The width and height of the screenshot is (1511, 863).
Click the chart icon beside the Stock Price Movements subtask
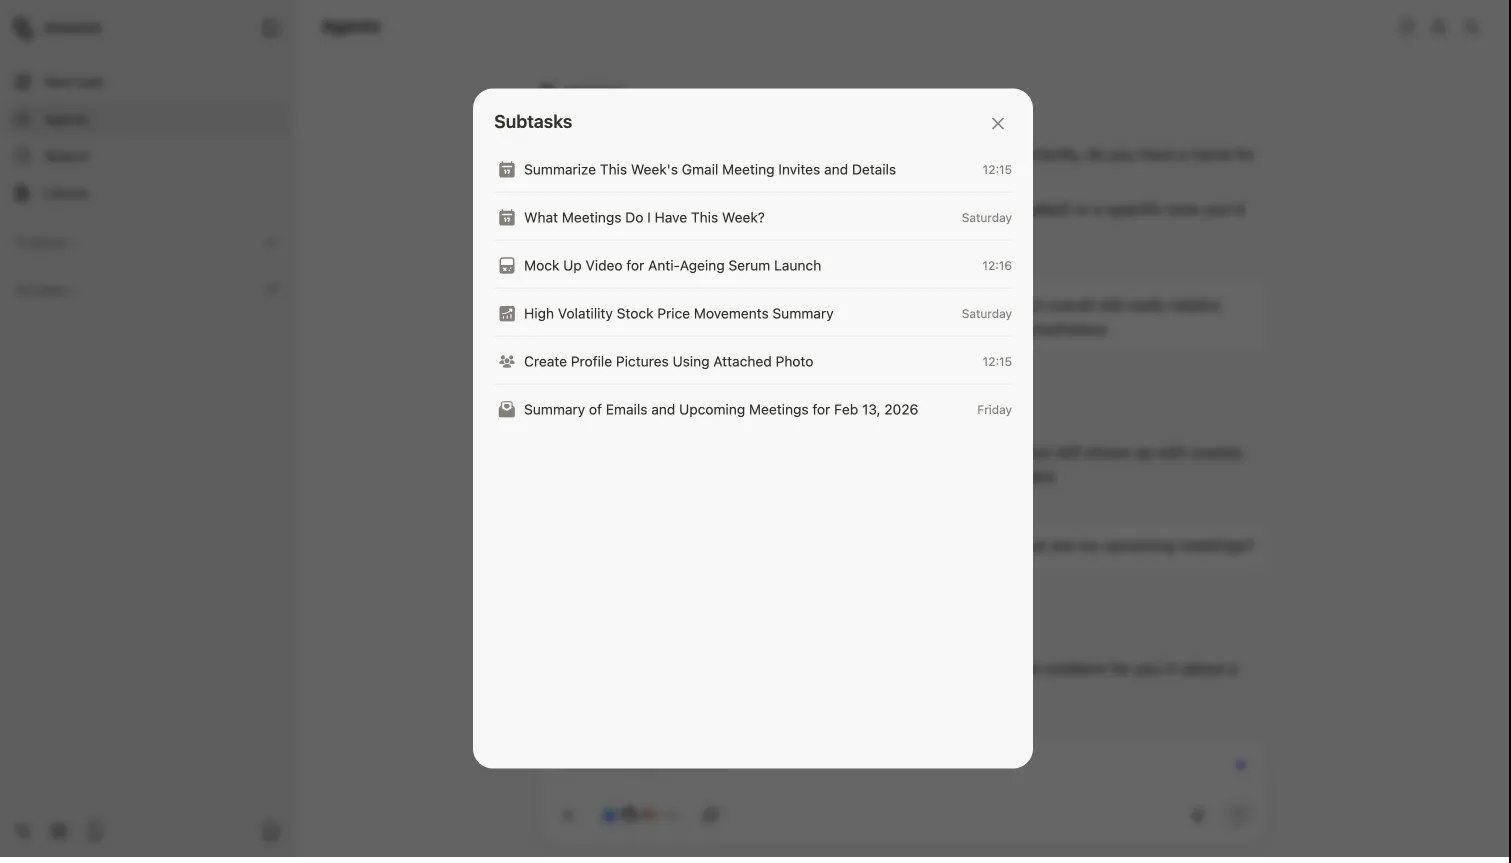[506, 313]
